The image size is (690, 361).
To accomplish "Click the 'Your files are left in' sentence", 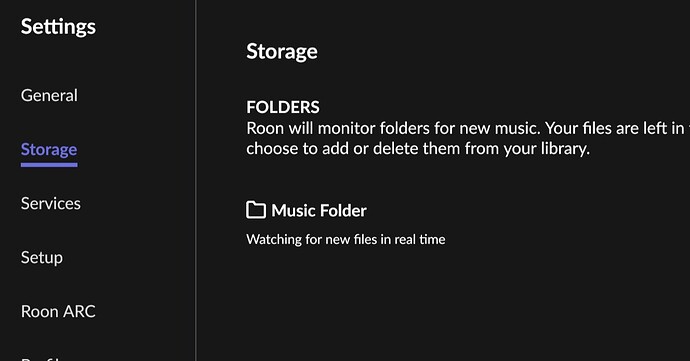I will 617,128.
